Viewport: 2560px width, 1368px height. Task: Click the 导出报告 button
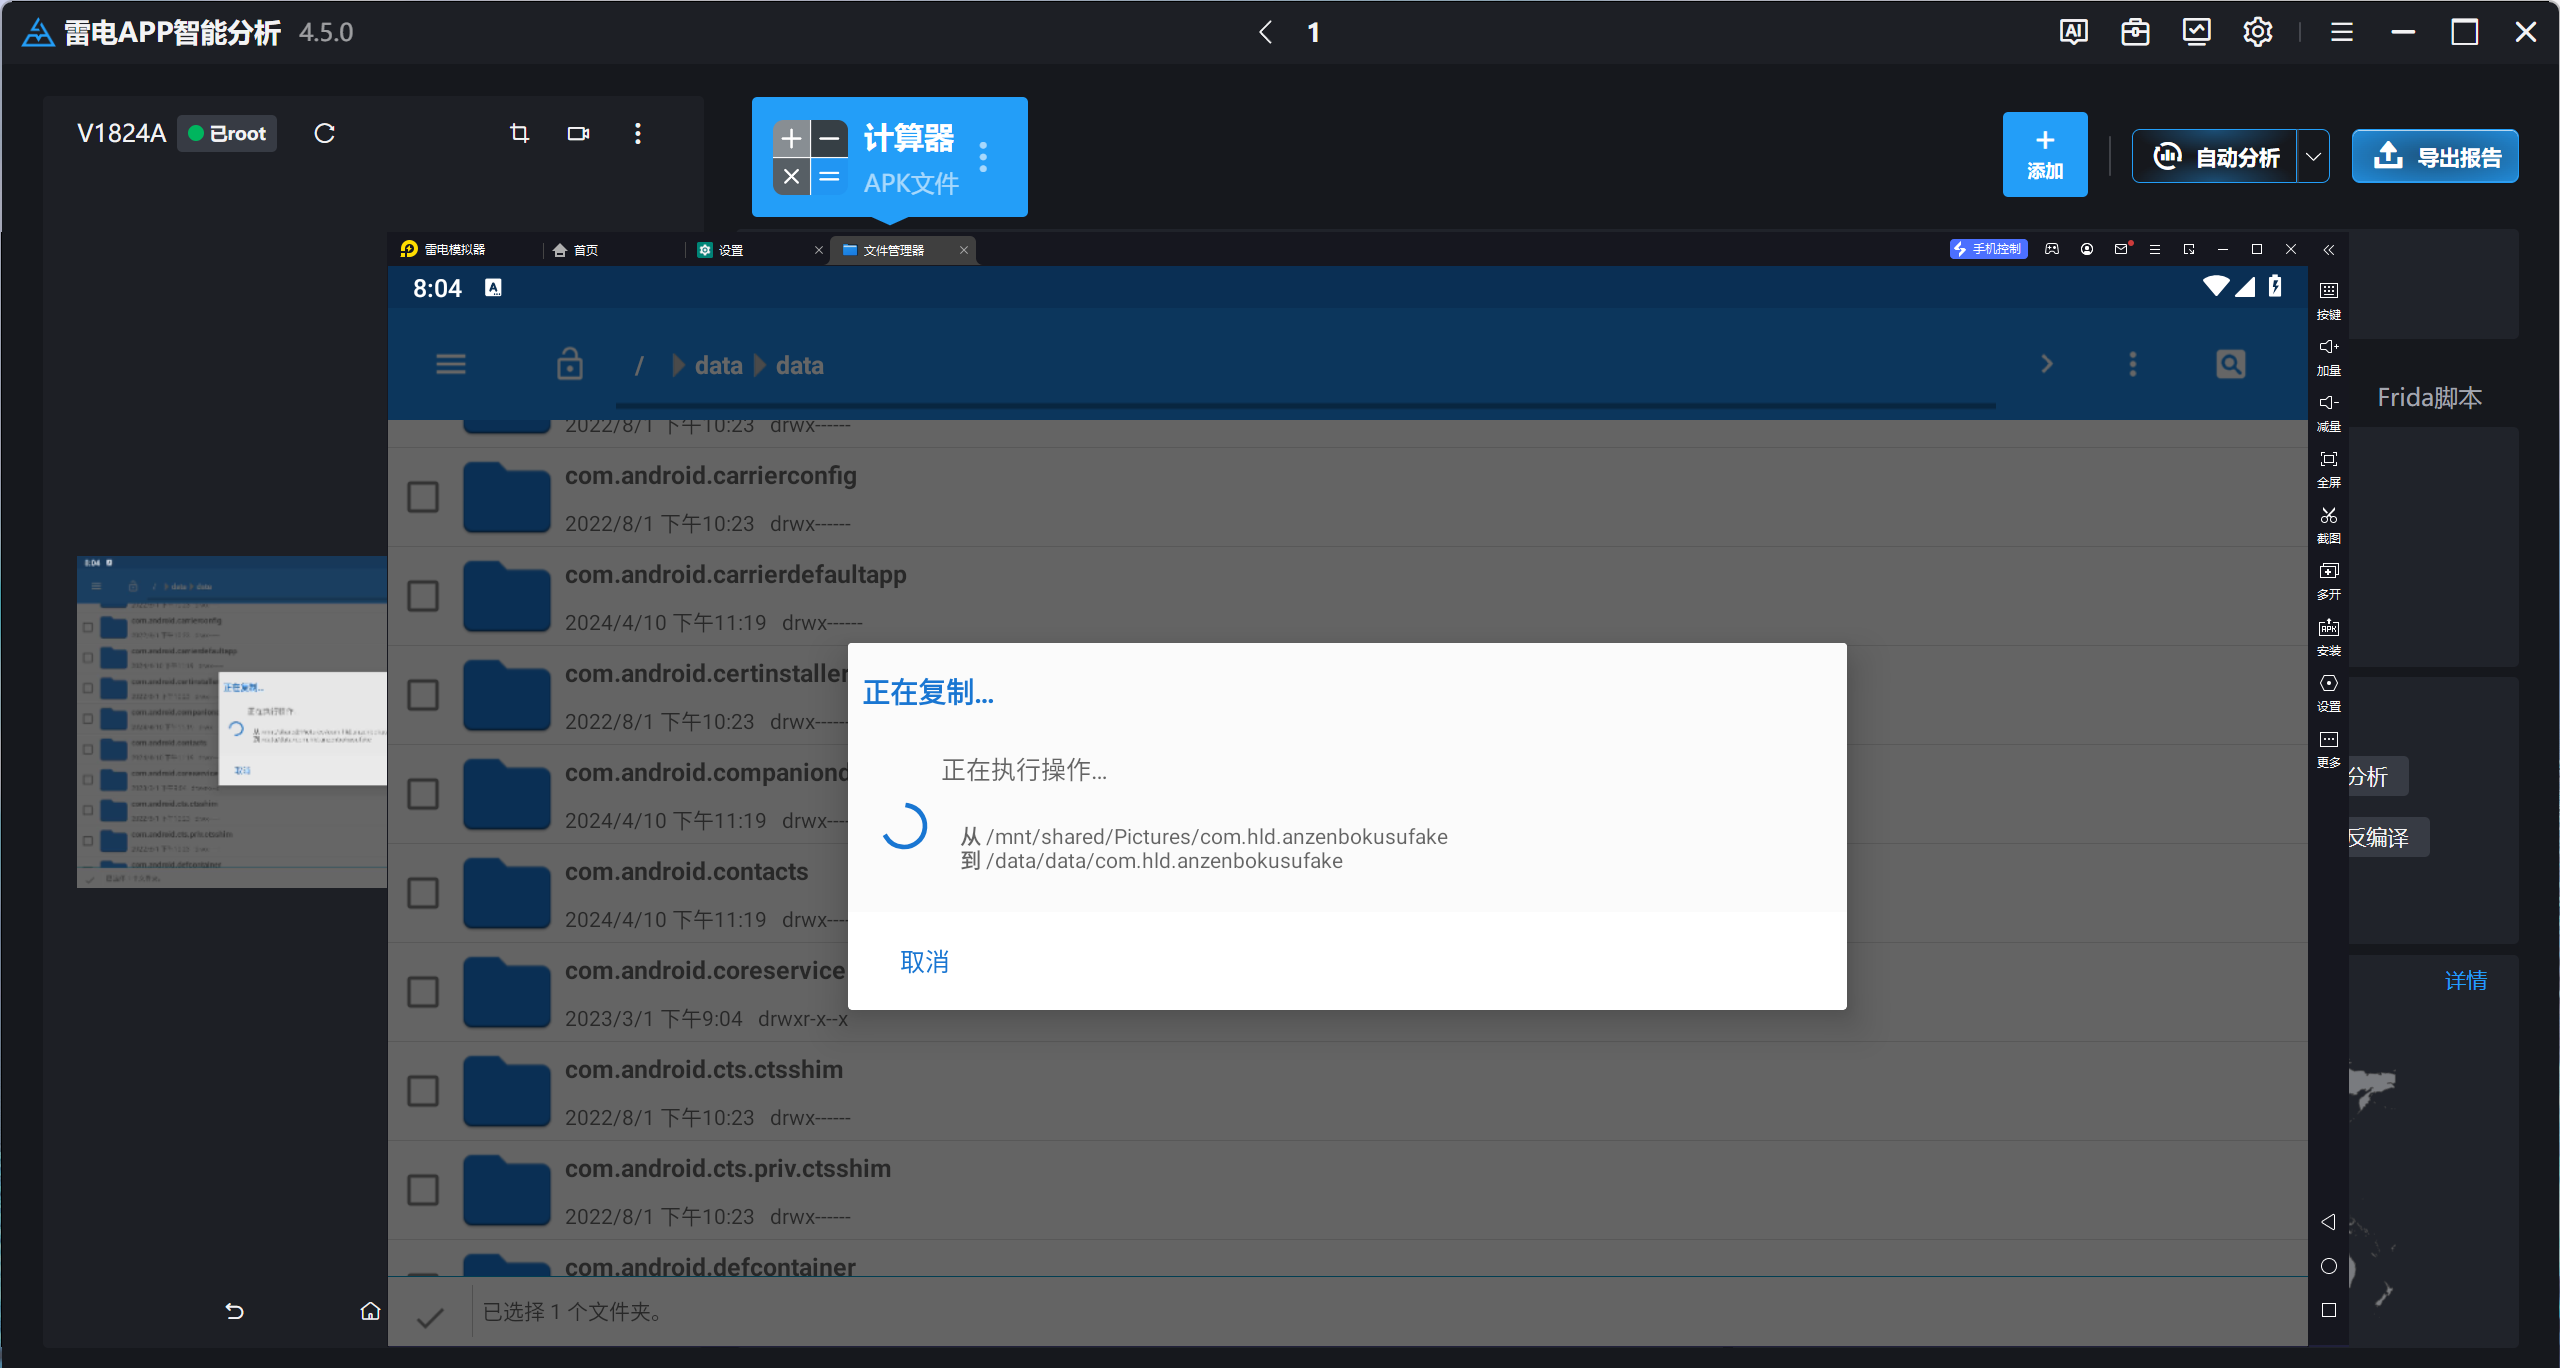coord(2435,157)
